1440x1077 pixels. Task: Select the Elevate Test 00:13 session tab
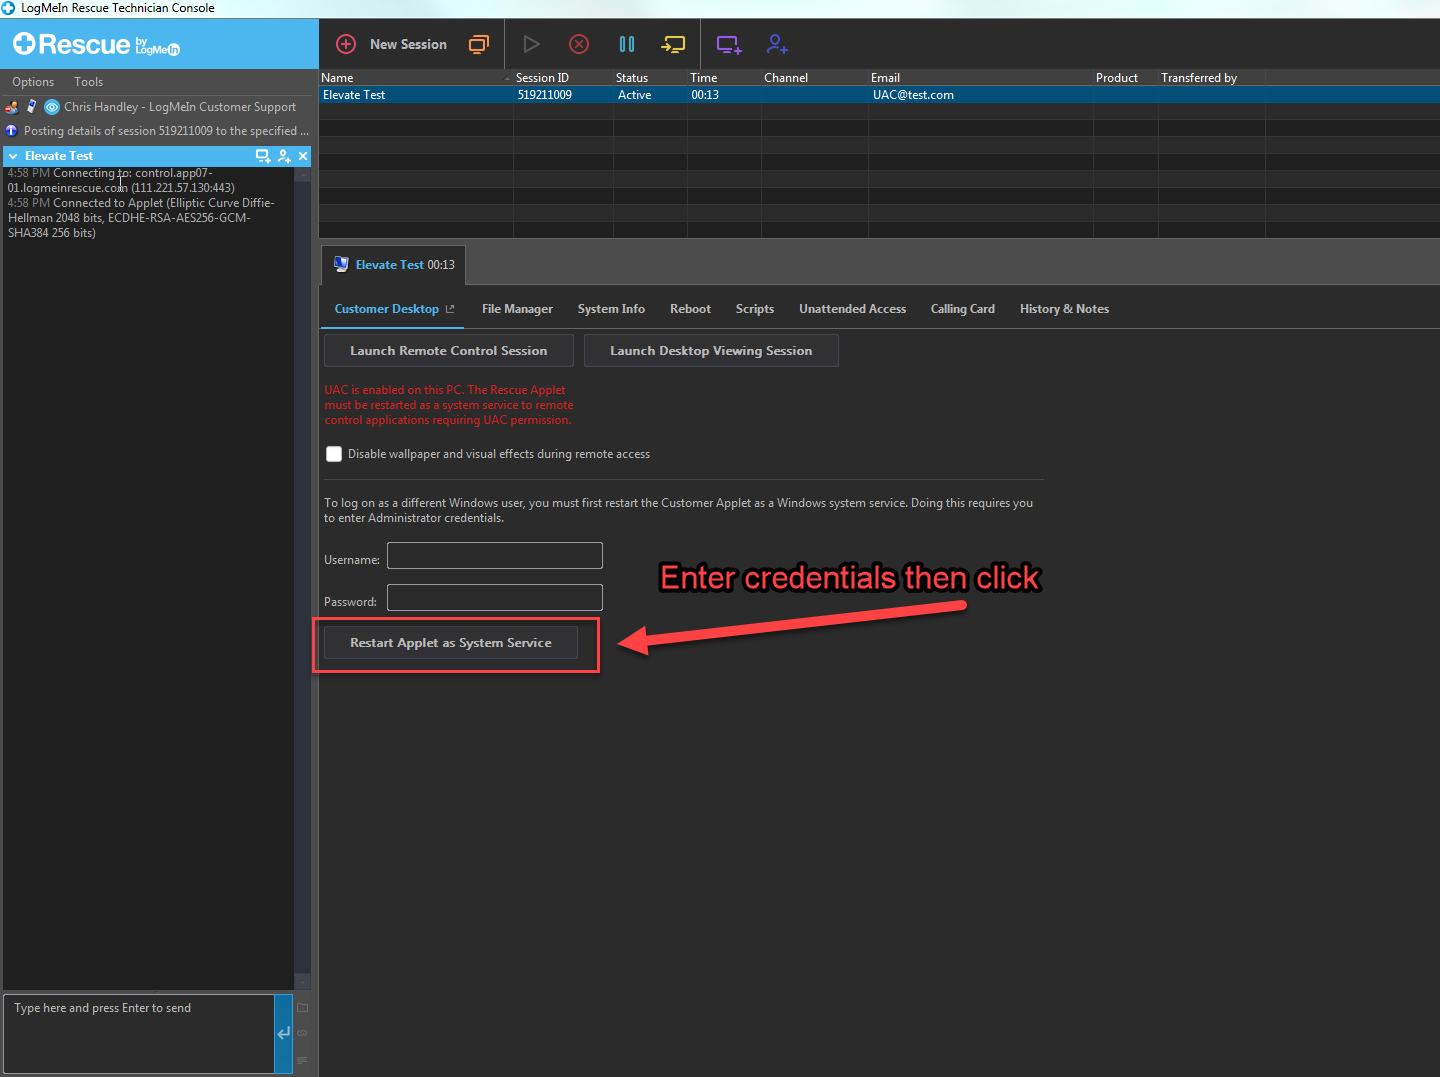click(394, 265)
